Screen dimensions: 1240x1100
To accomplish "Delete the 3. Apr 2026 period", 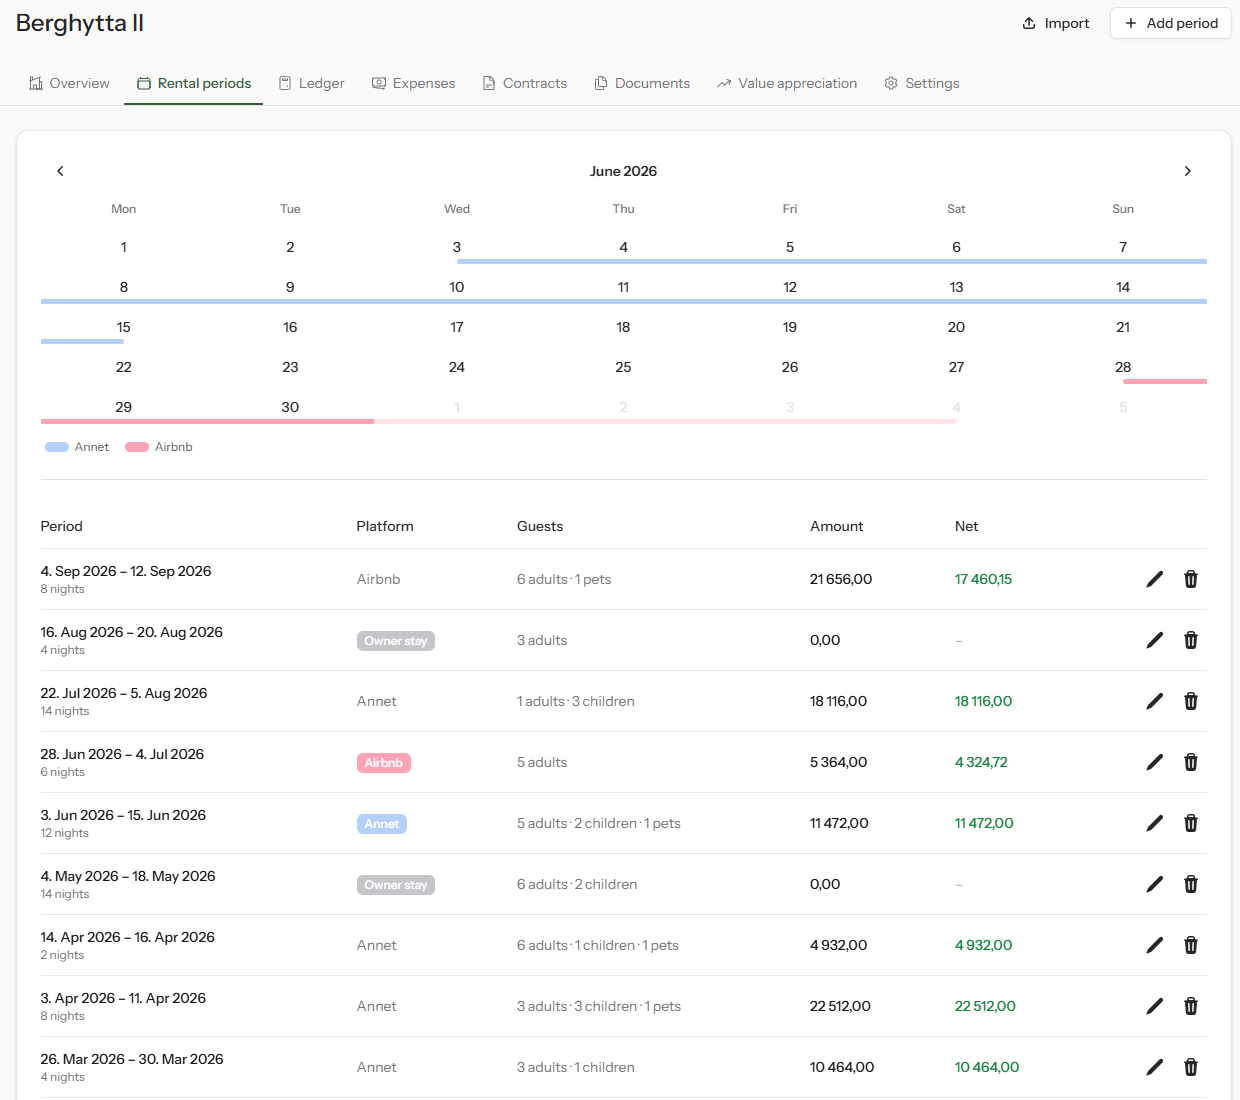I will 1191,1006.
